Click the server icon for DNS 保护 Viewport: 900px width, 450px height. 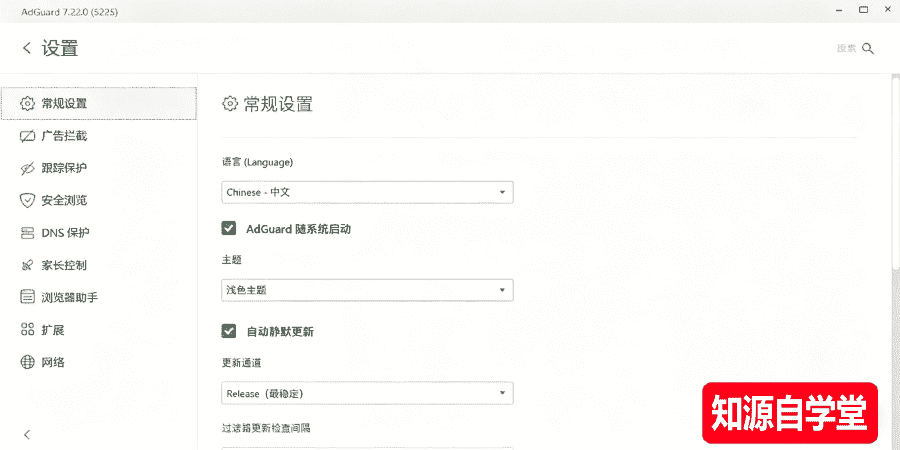click(x=28, y=233)
